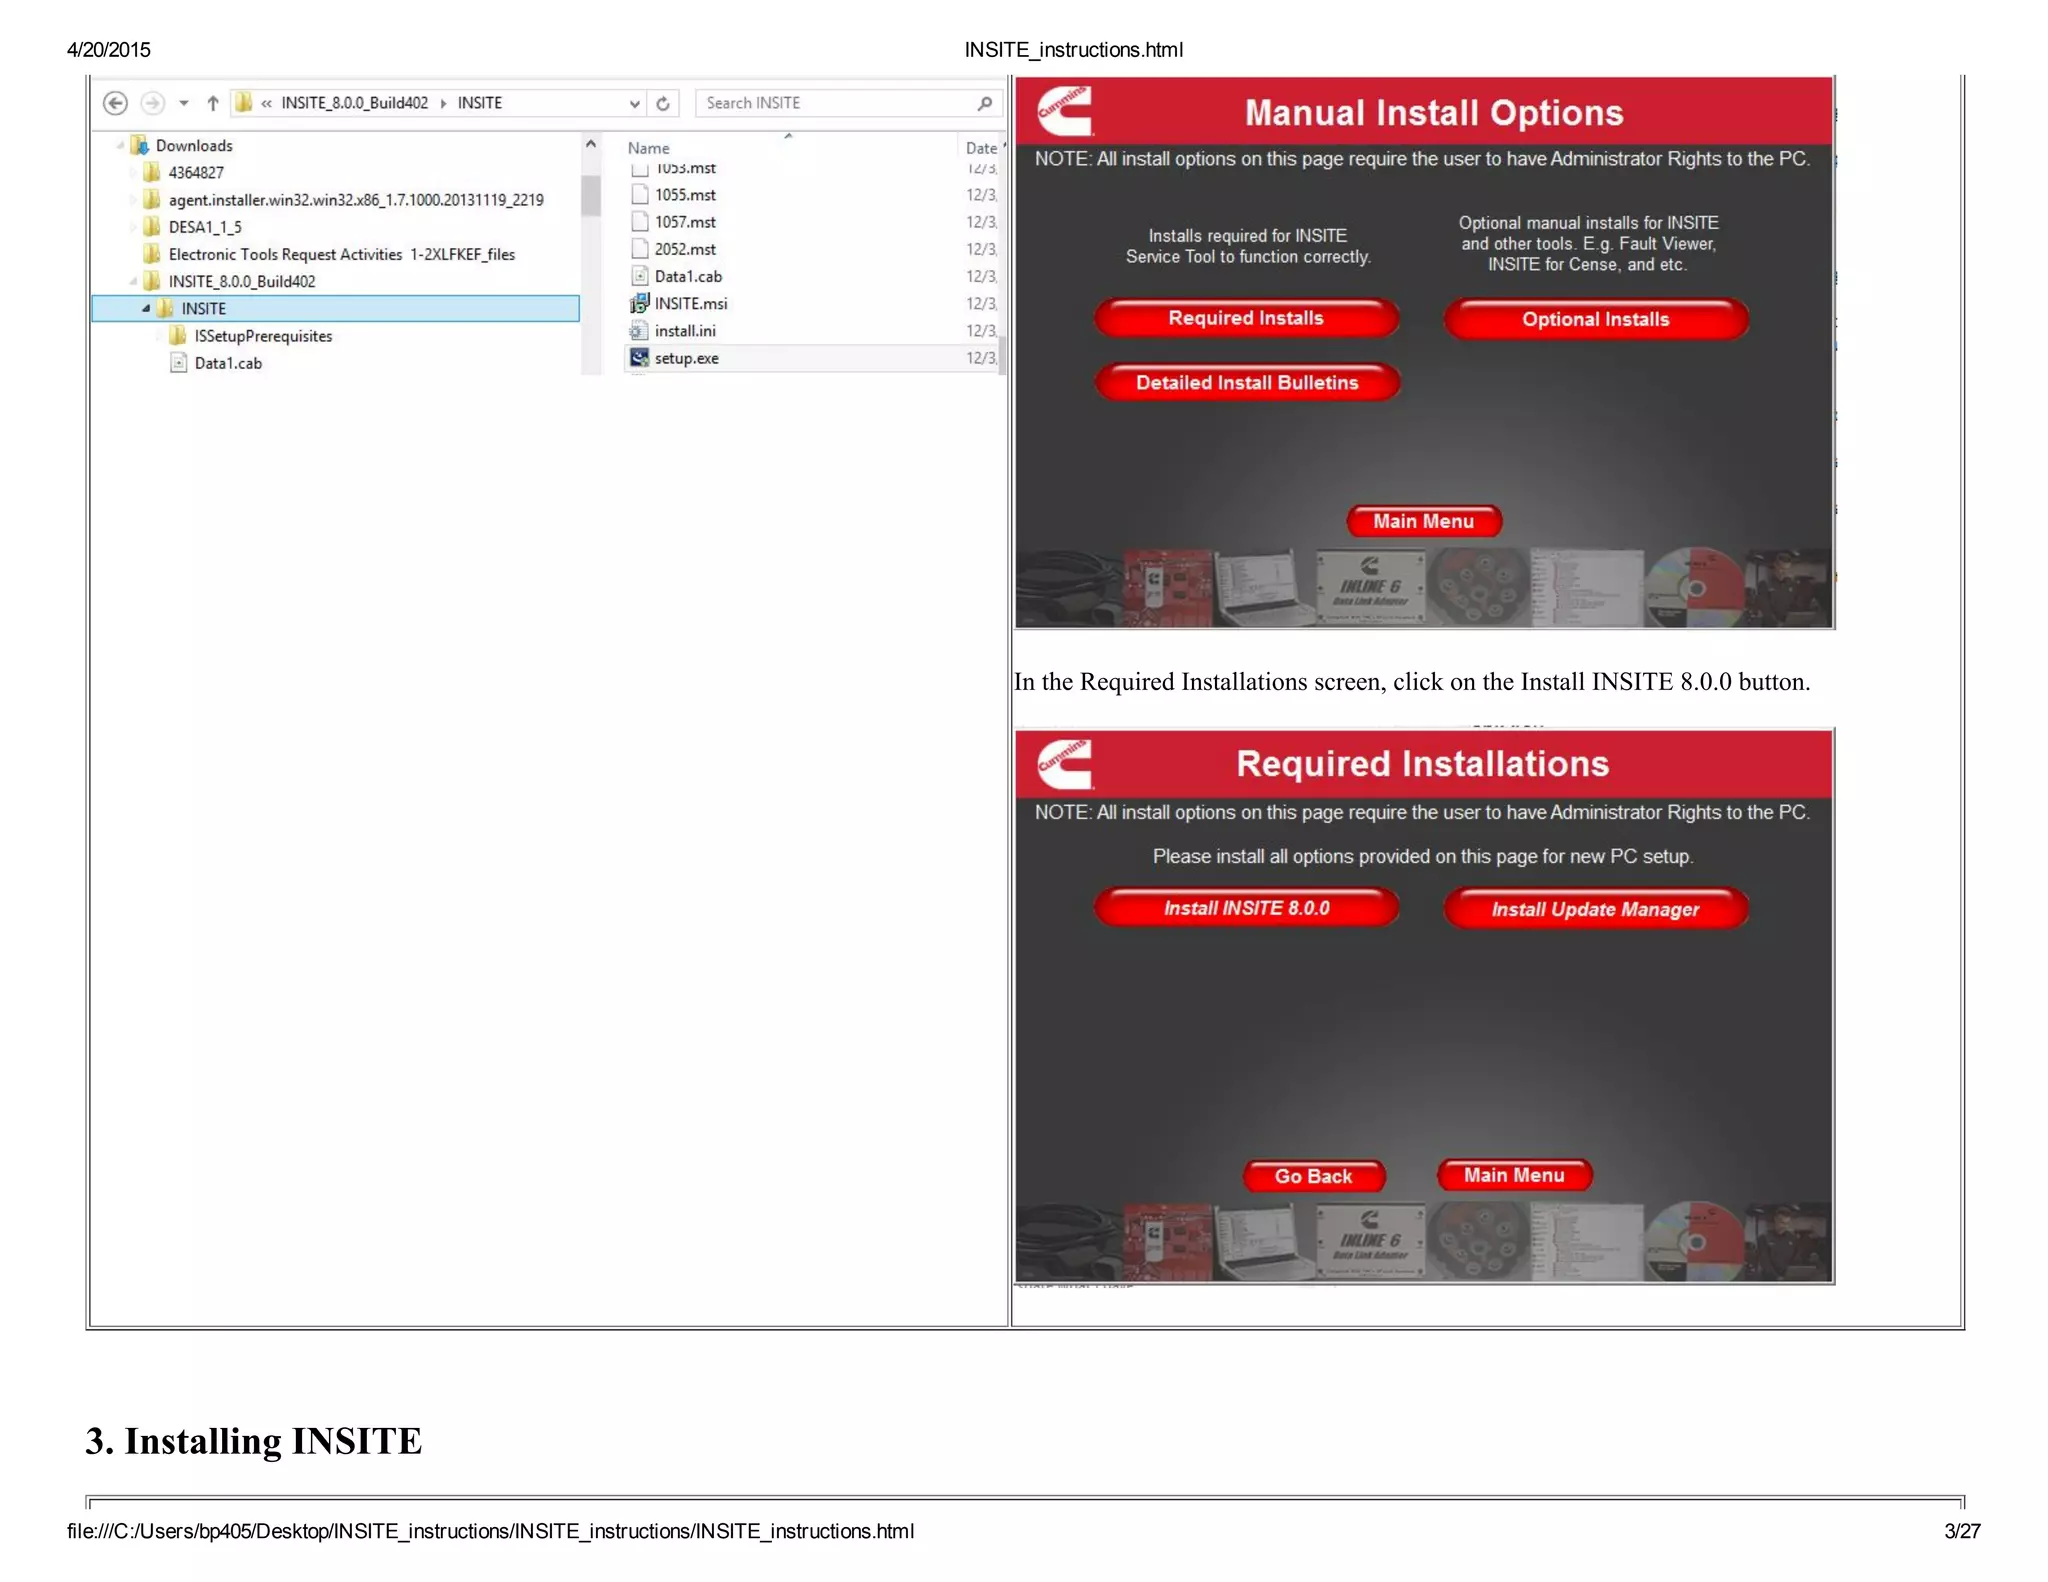
Task: Click the Install INSITE 8.0.0 button
Action: (1245, 908)
